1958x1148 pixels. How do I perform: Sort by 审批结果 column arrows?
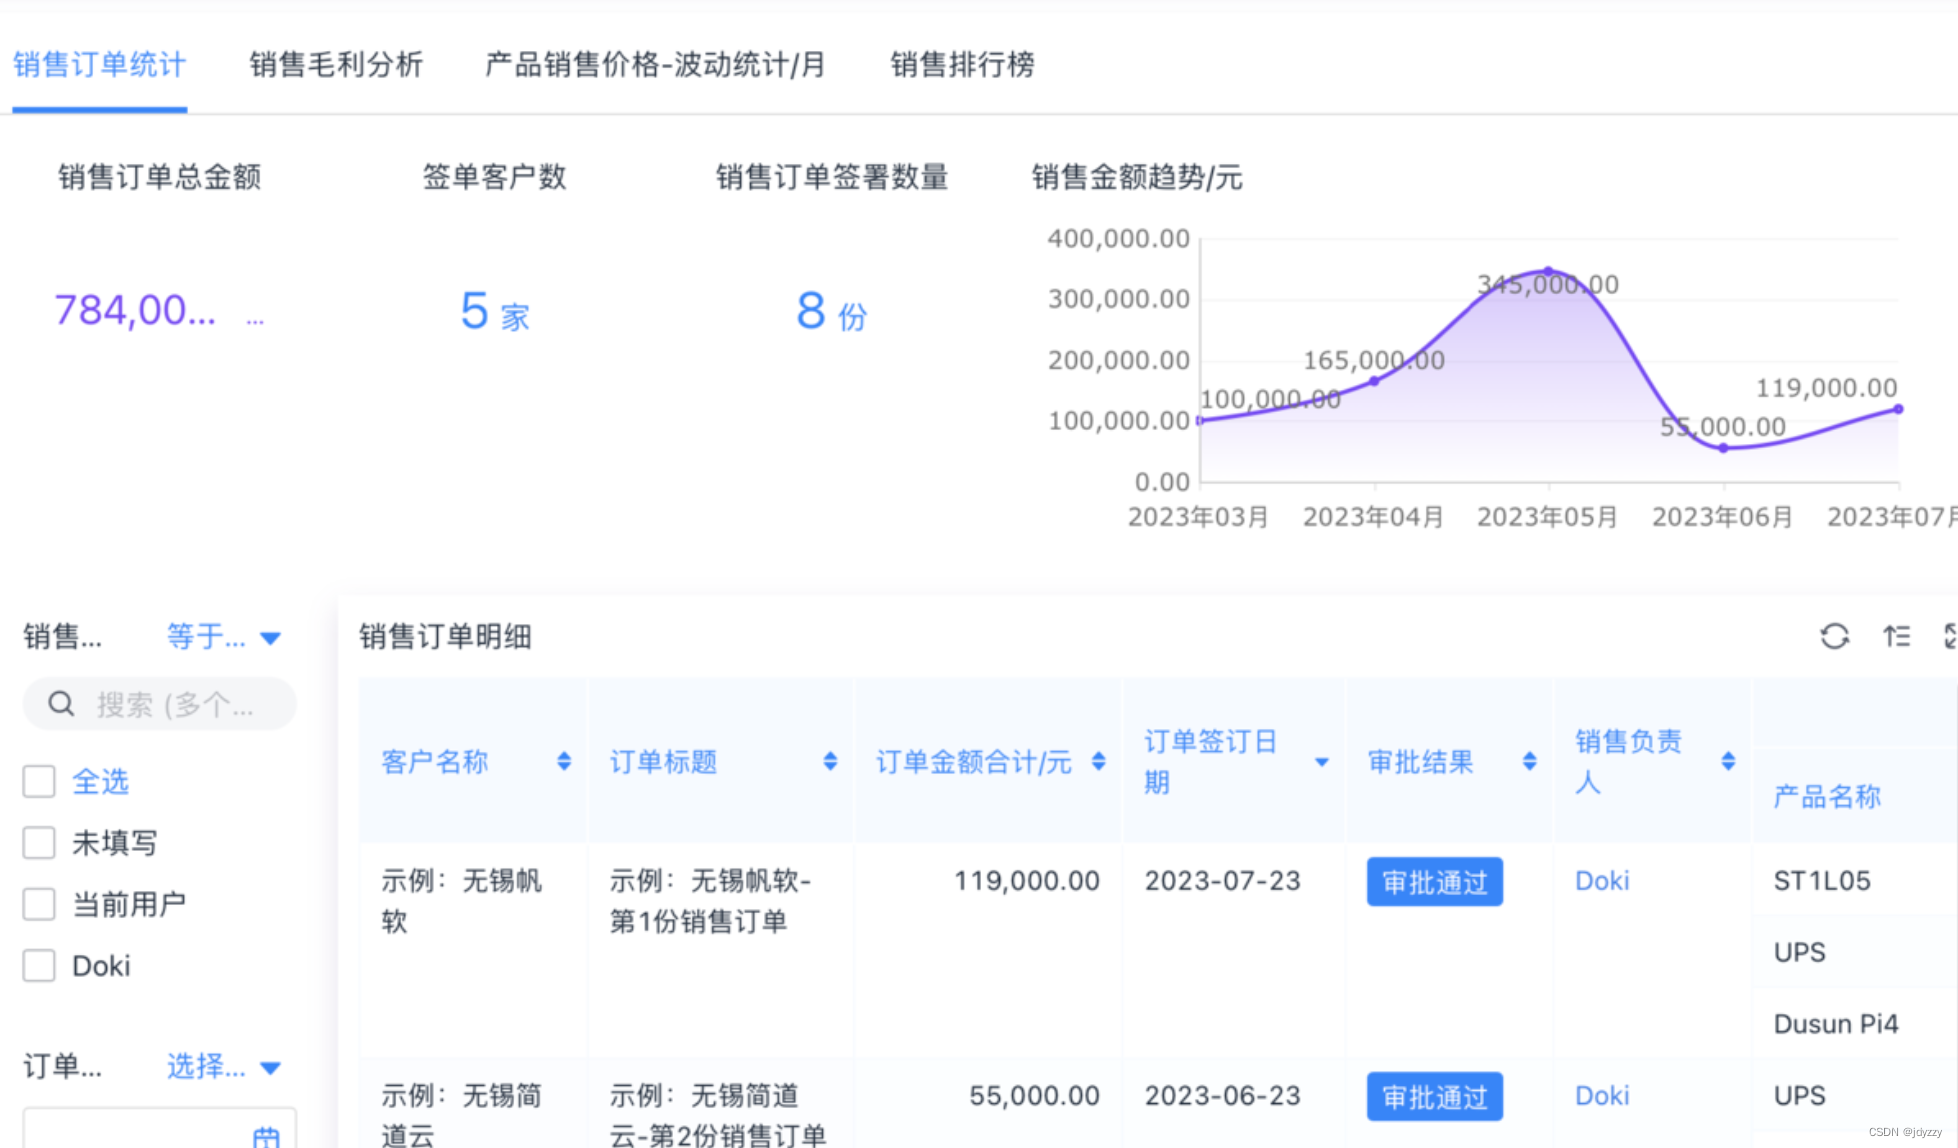point(1529,762)
